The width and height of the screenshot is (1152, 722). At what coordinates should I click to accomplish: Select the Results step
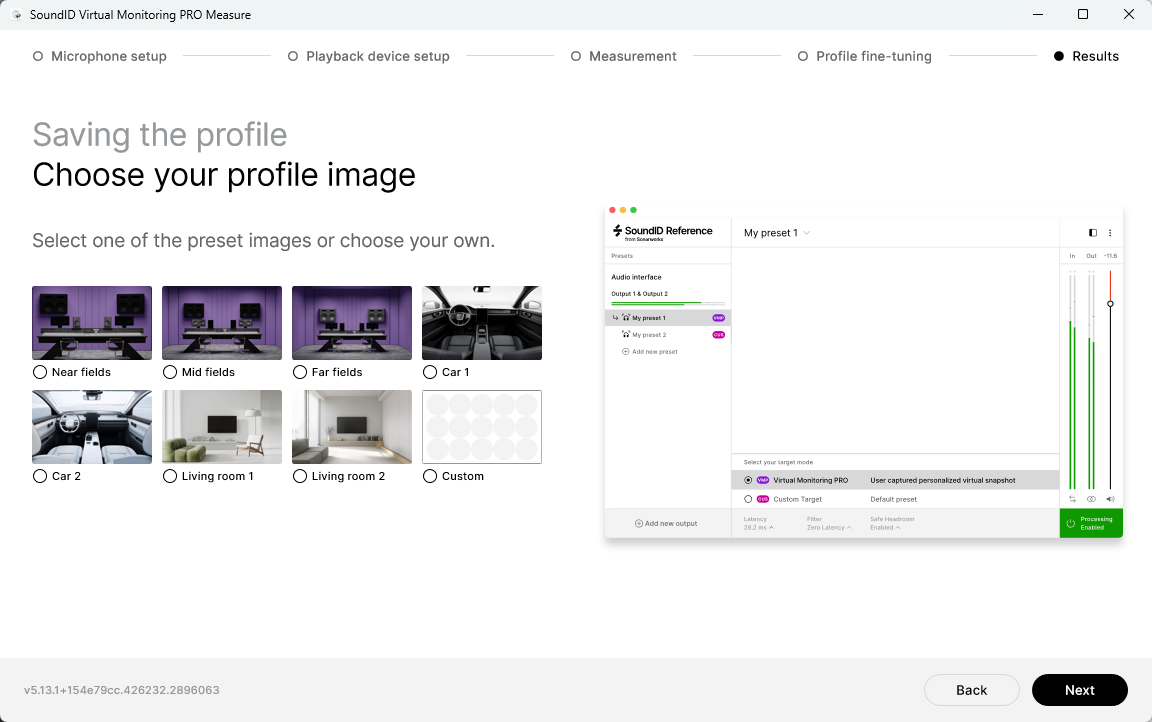tap(1086, 56)
